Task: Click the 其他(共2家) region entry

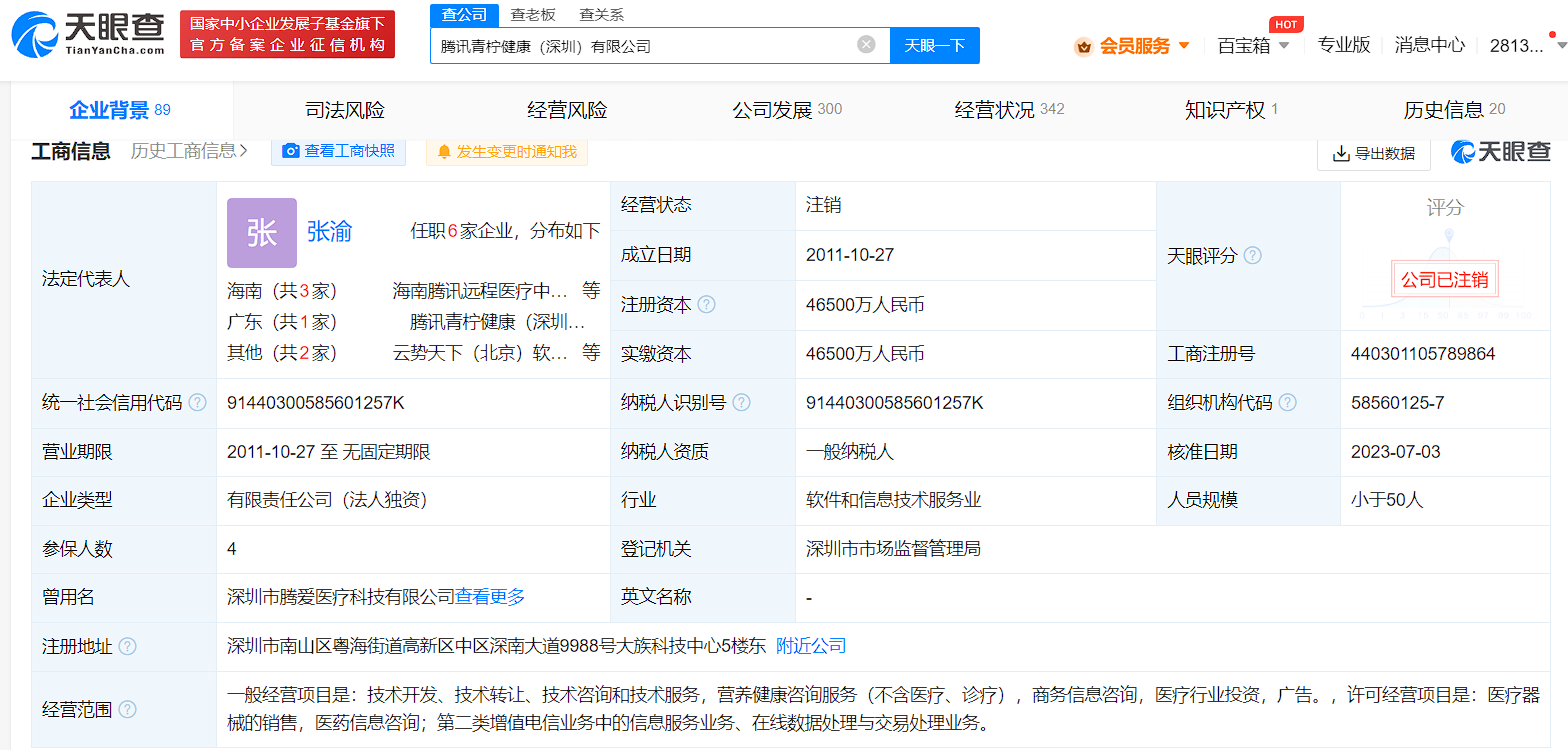Action: tap(282, 353)
